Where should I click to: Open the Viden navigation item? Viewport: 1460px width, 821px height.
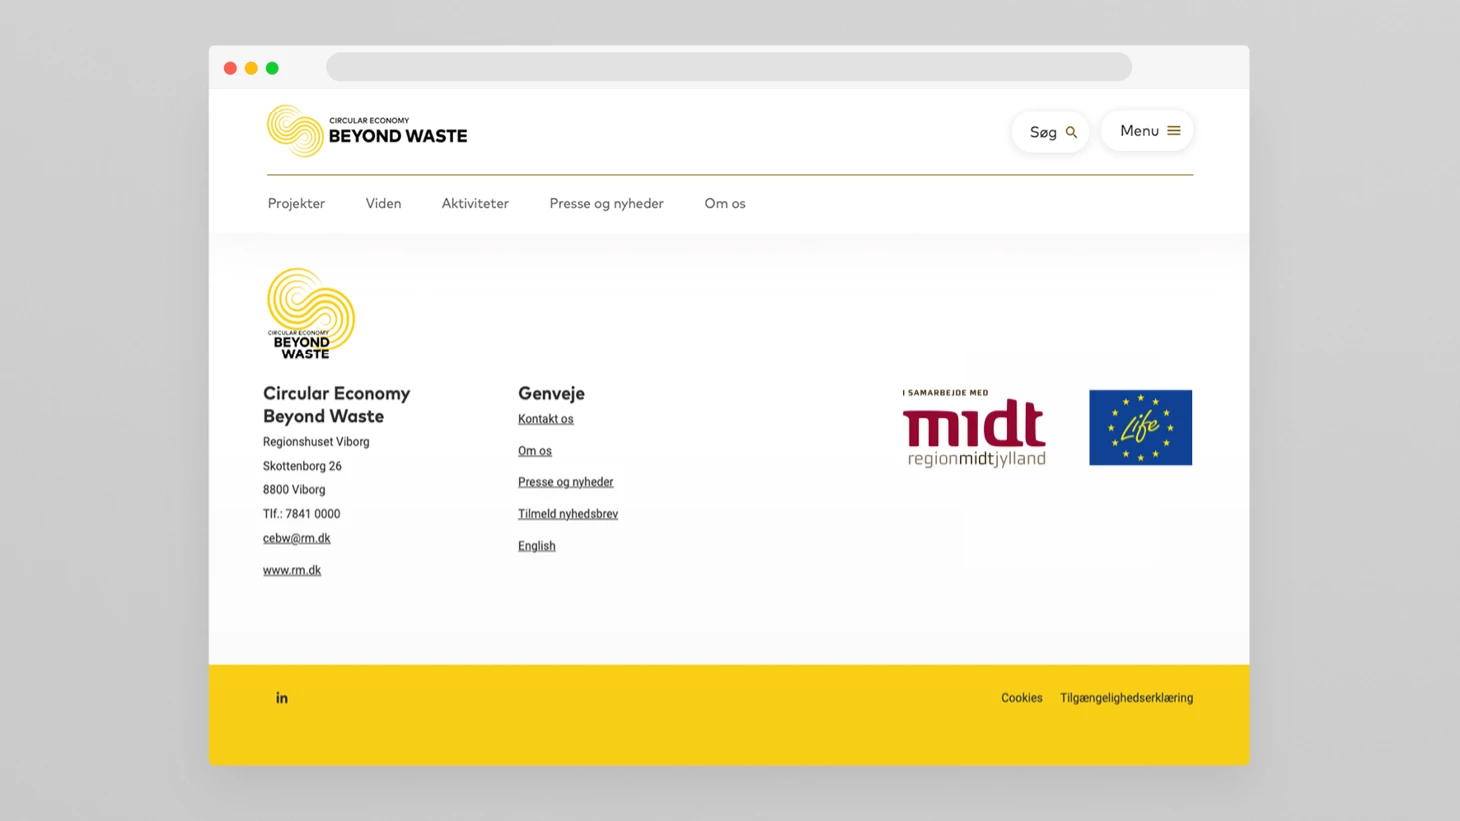[383, 203]
